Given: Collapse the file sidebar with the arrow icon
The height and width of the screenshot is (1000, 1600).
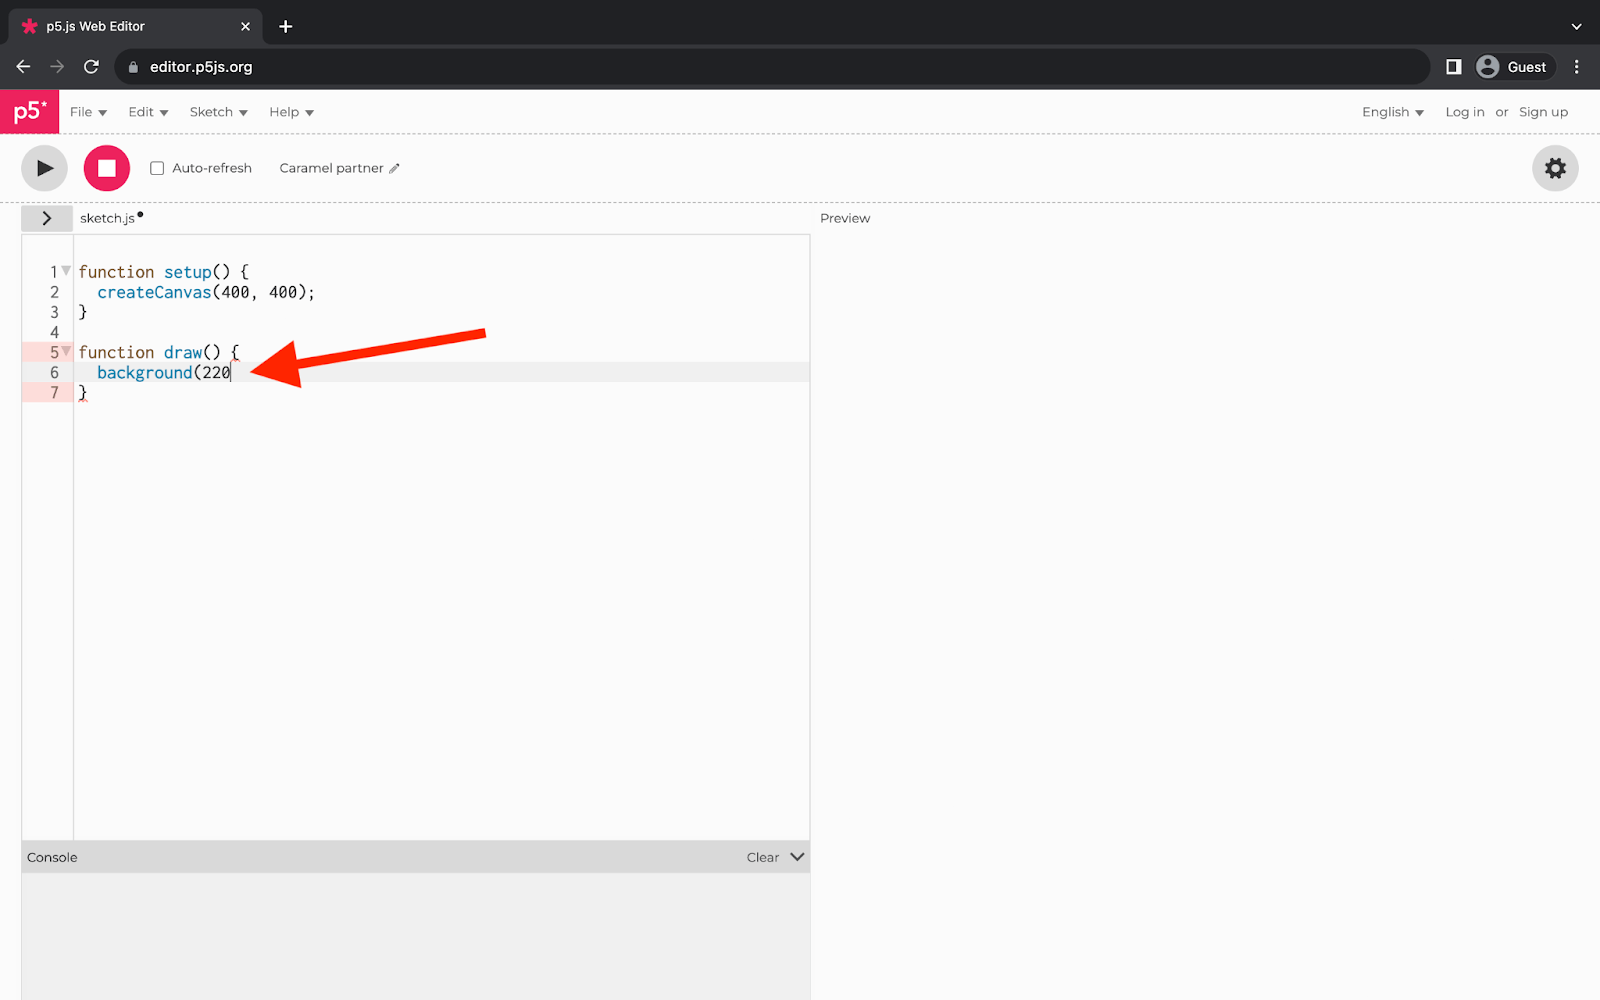Looking at the screenshot, I should pos(47,217).
